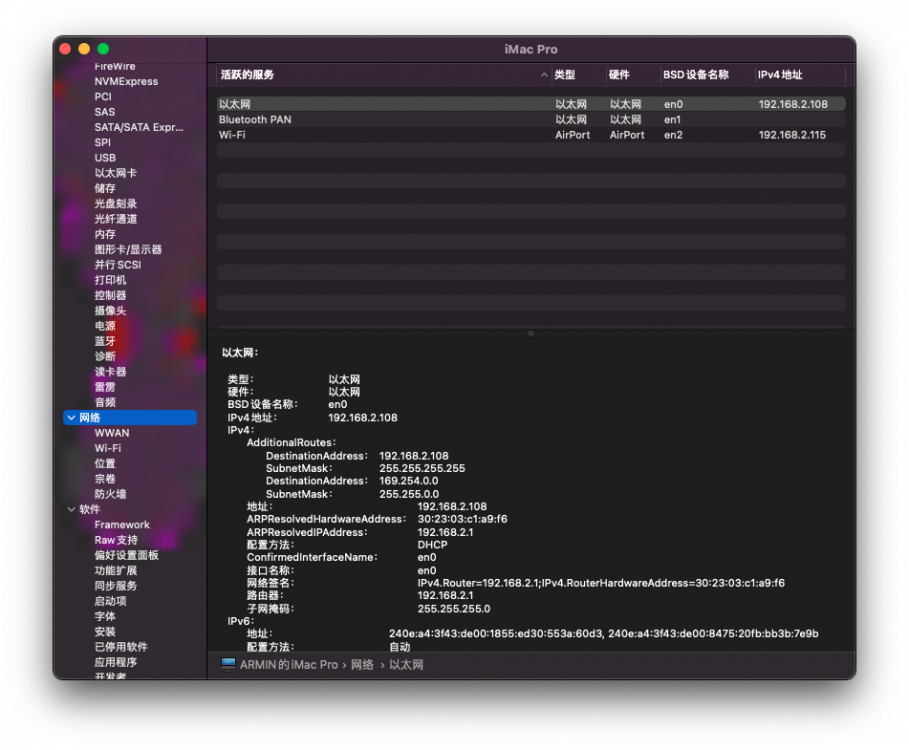Viewport: 909px width, 750px height.
Task: Open Wi-Fi under 网络 in sidebar
Action: [108, 448]
